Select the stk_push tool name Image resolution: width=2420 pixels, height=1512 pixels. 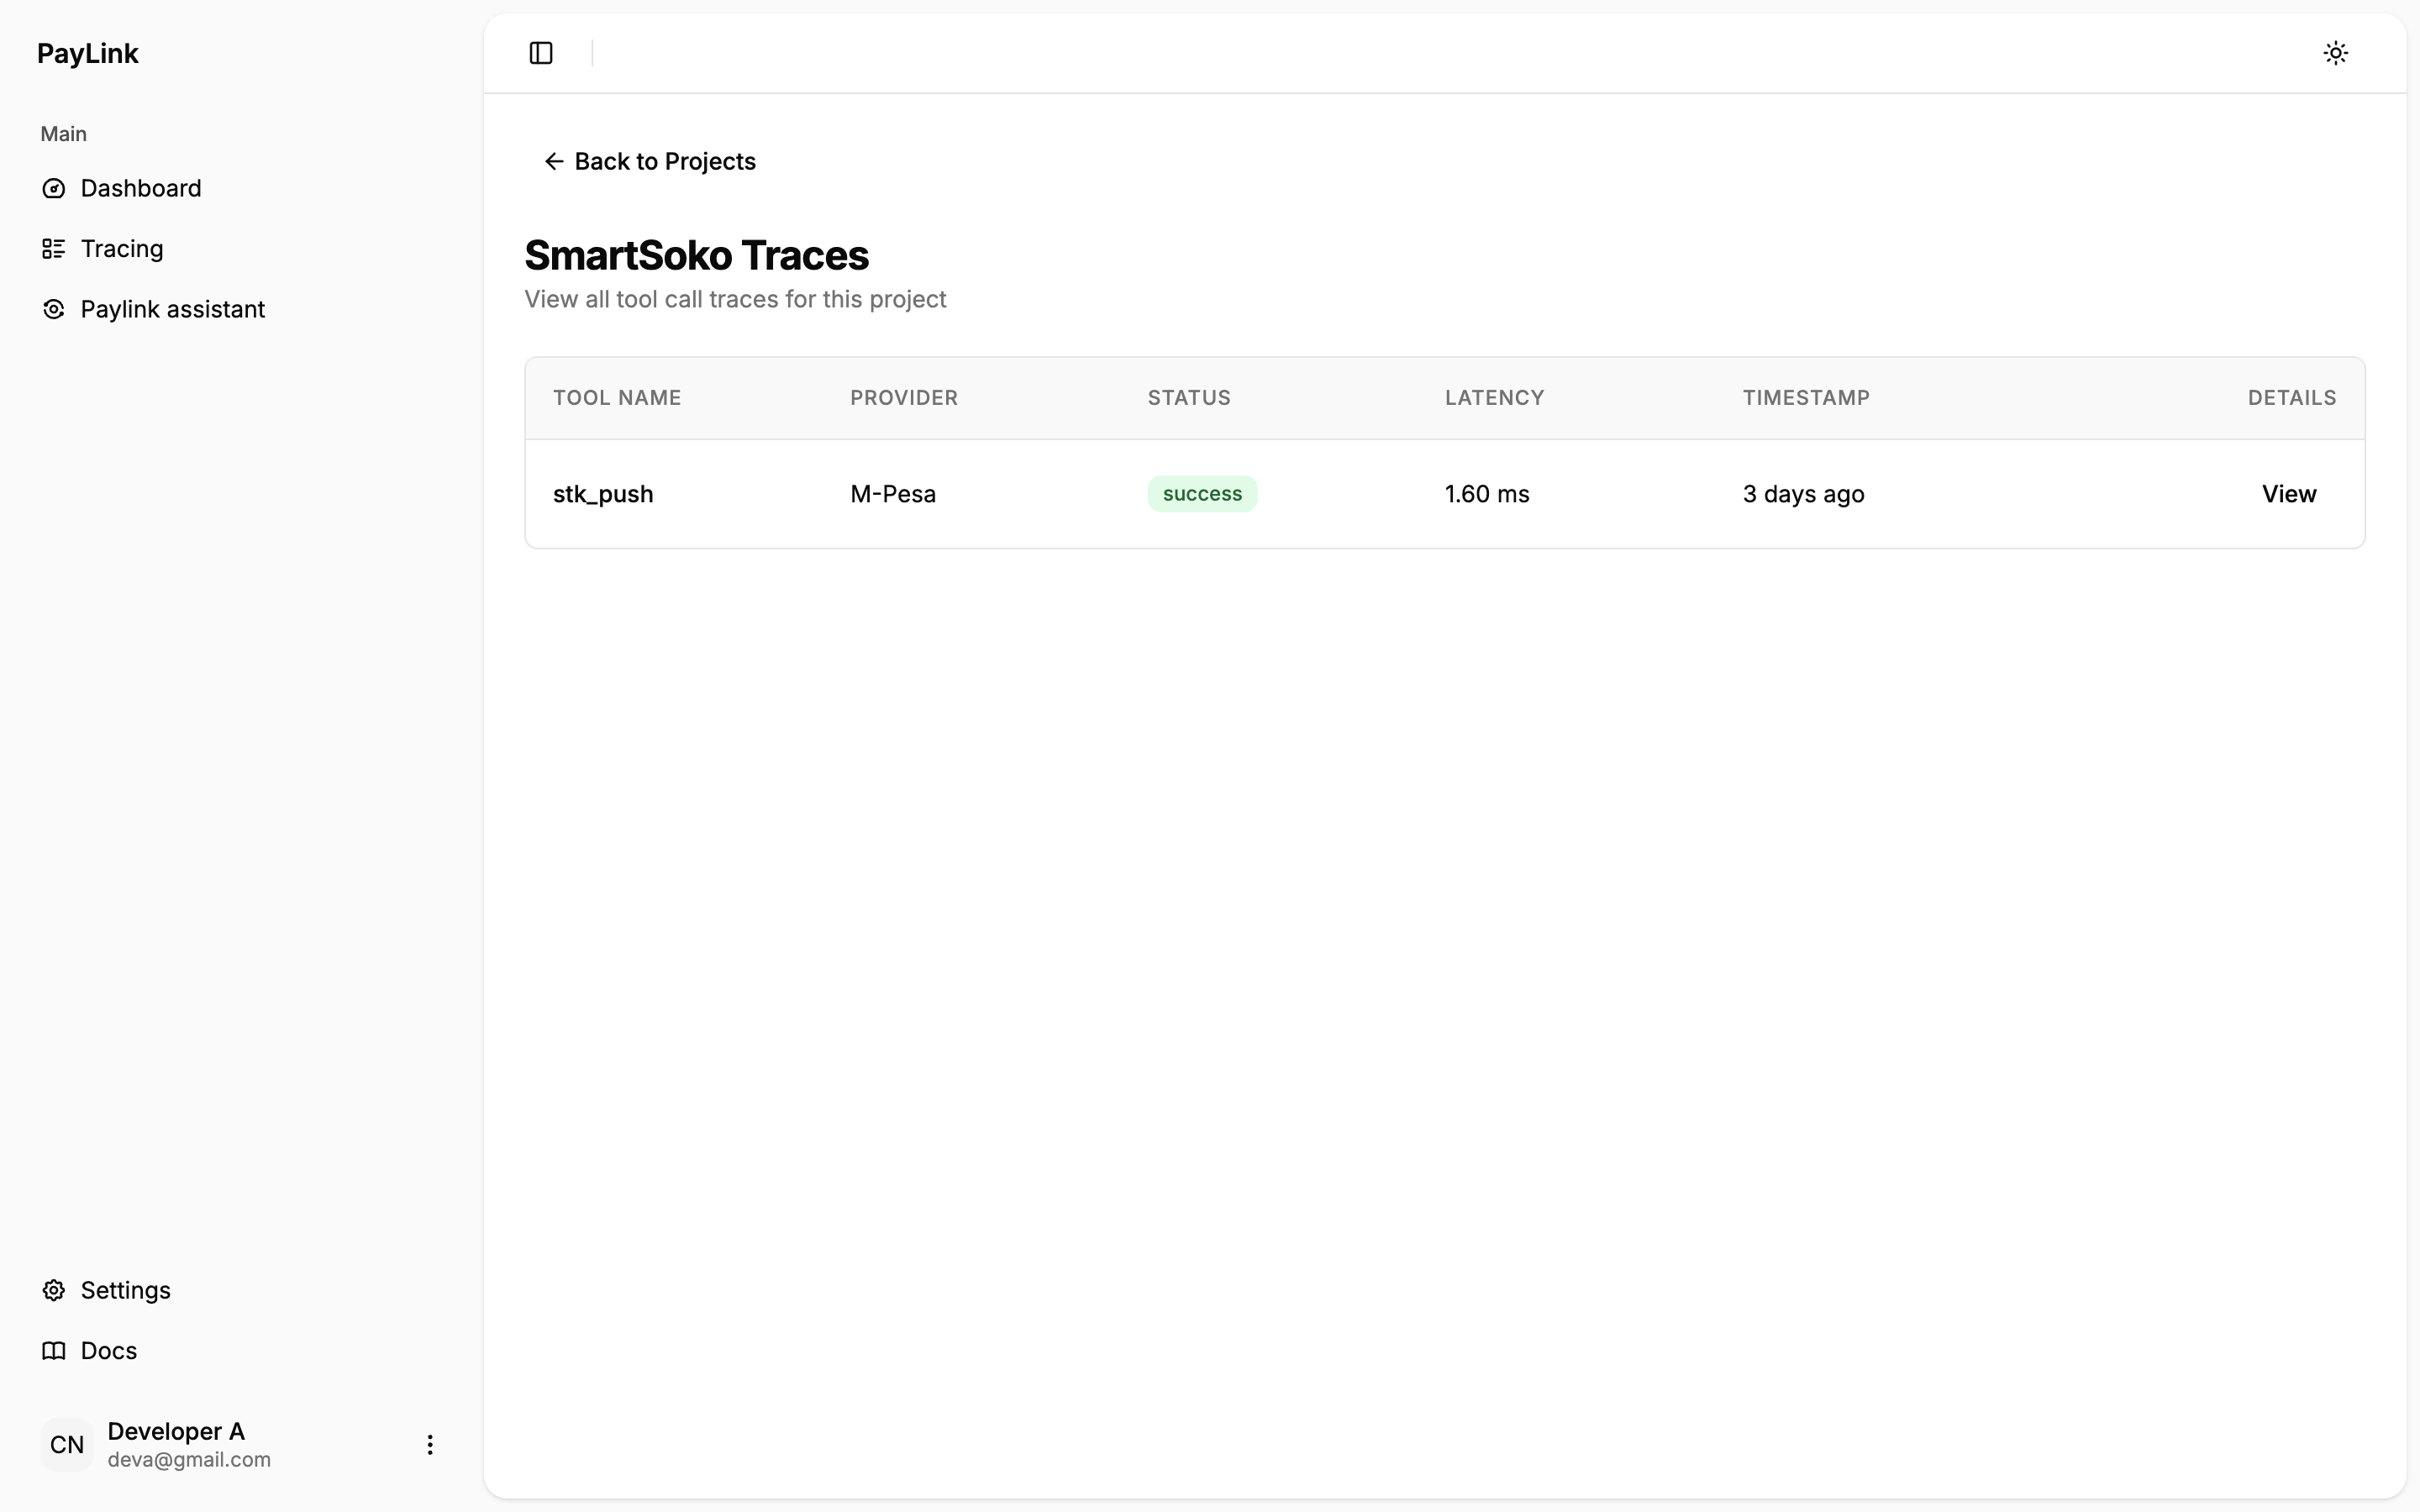[603, 494]
